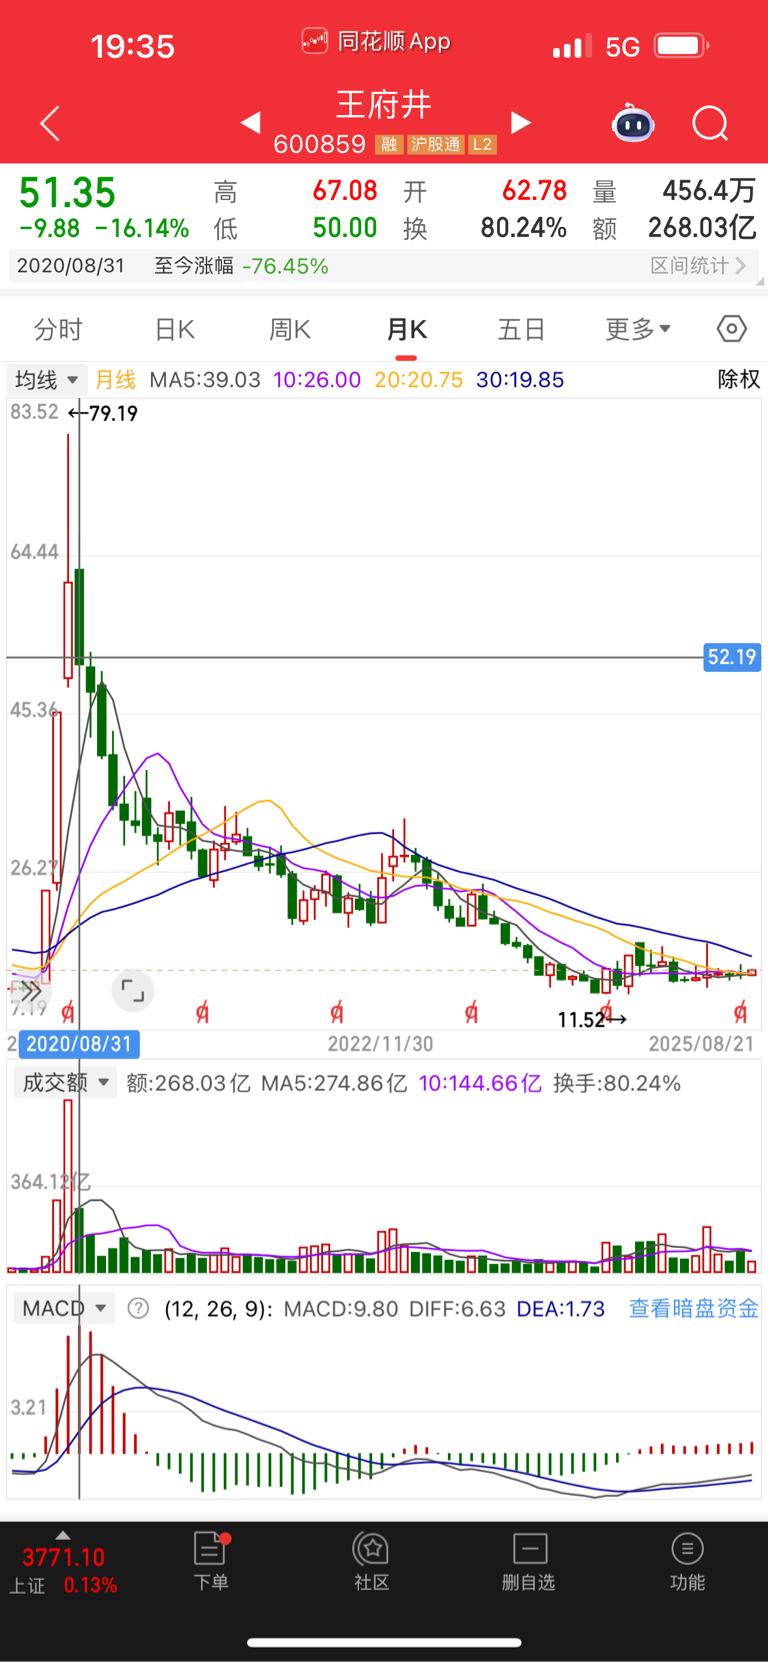Tap the 沪股通 badge
The width and height of the screenshot is (768, 1662).
pyautogui.click(x=436, y=145)
